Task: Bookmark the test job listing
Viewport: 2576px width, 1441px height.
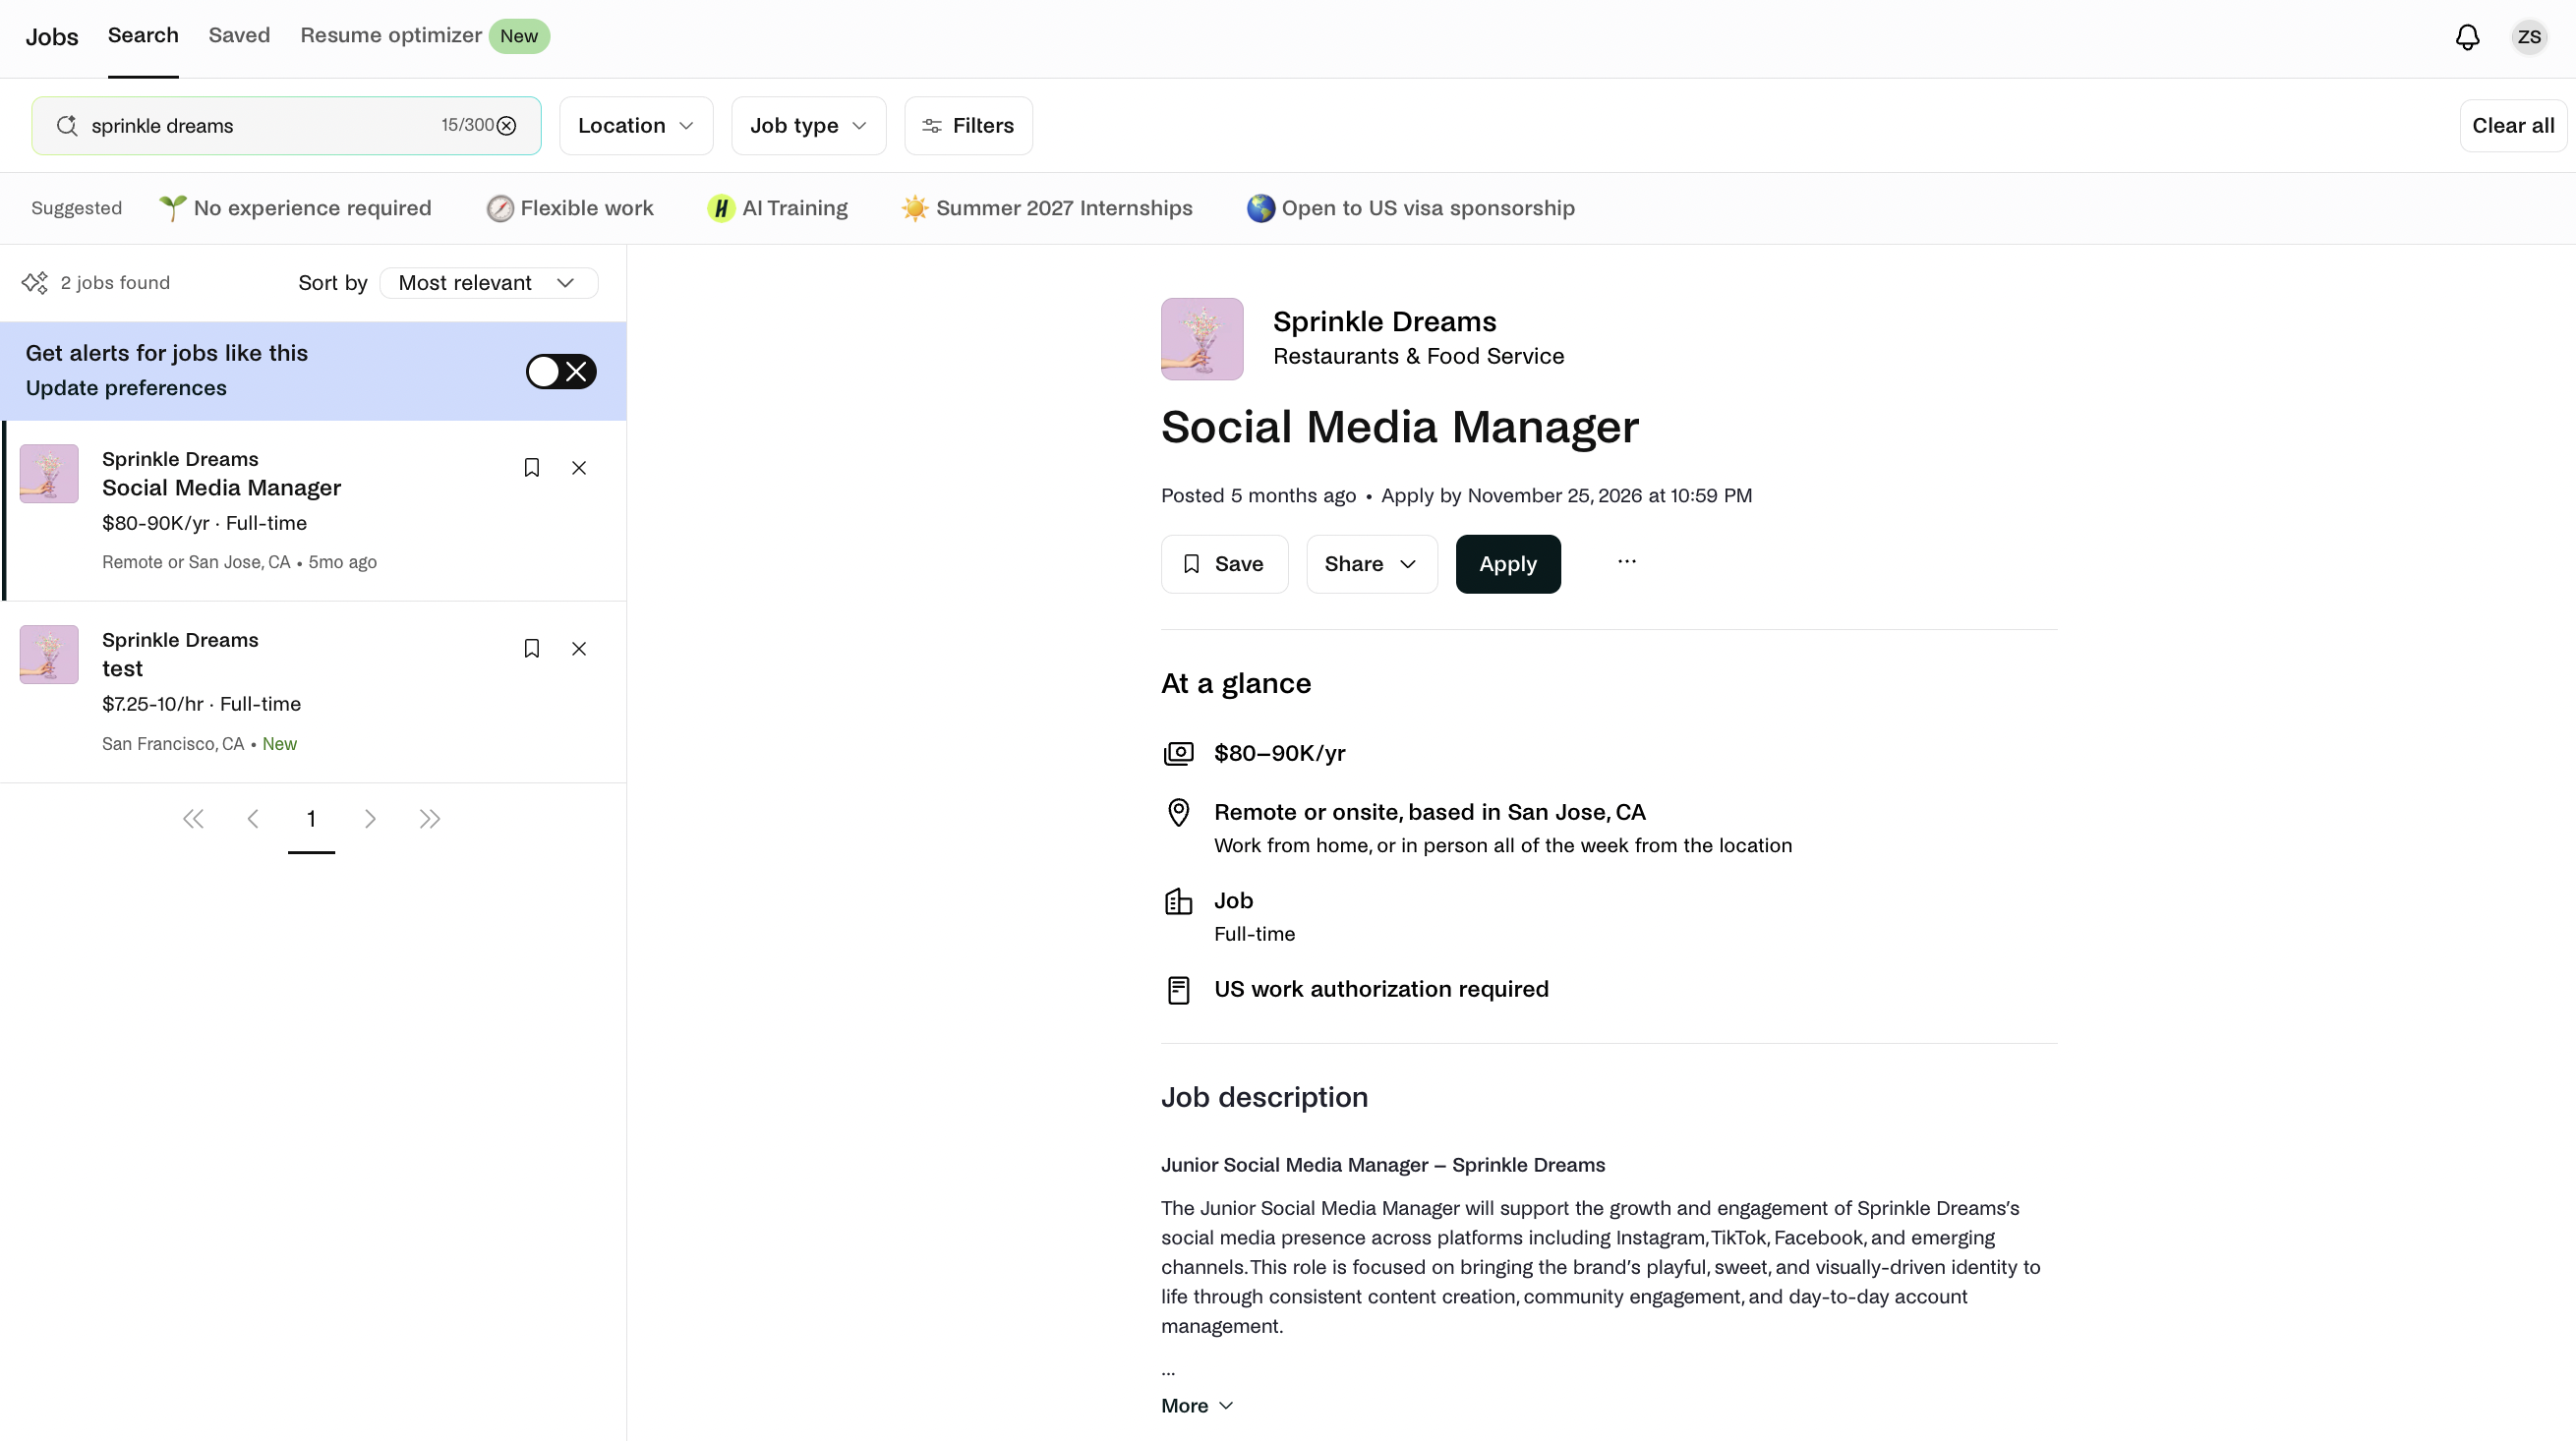Action: coord(532,648)
